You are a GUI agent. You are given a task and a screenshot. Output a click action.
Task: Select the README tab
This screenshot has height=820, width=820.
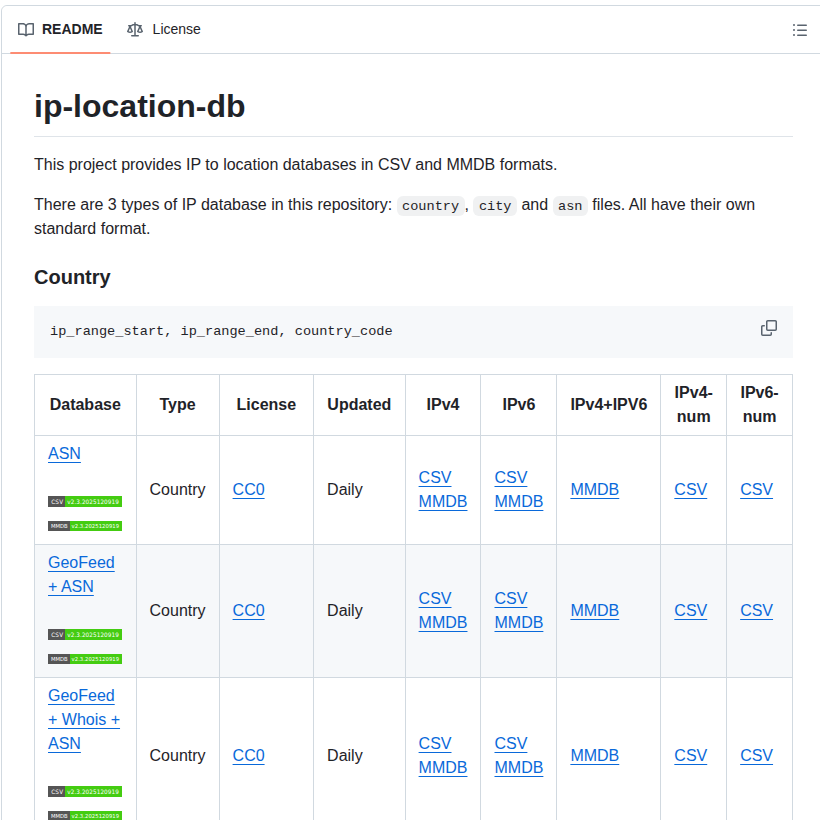click(x=71, y=29)
